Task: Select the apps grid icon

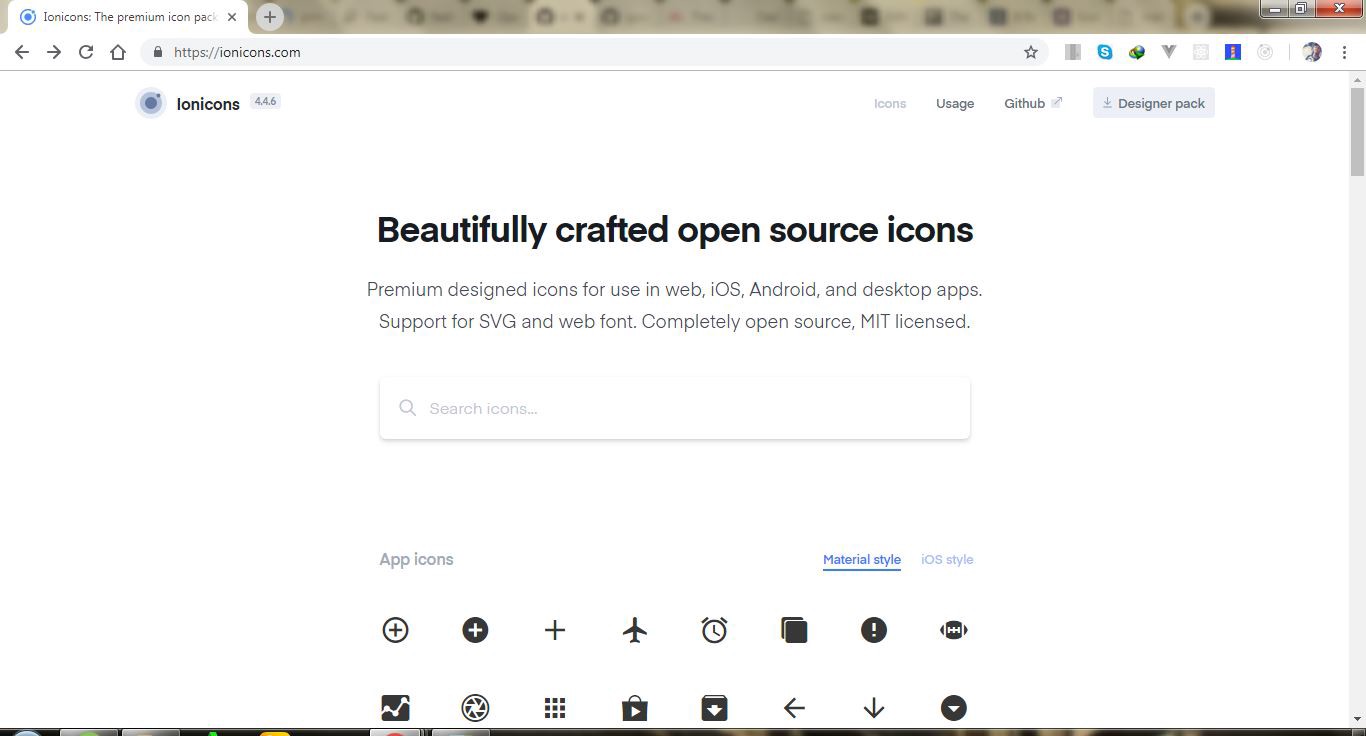Action: coord(555,707)
